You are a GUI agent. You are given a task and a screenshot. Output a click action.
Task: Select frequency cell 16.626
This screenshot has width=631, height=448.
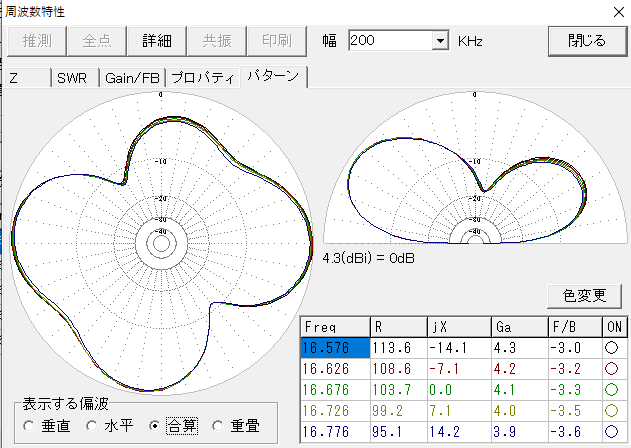[x=335, y=369]
